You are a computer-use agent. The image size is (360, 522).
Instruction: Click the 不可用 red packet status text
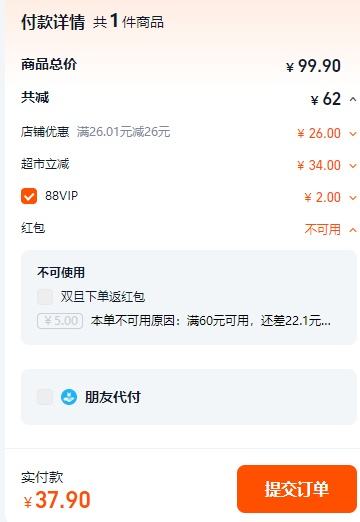coord(323,230)
